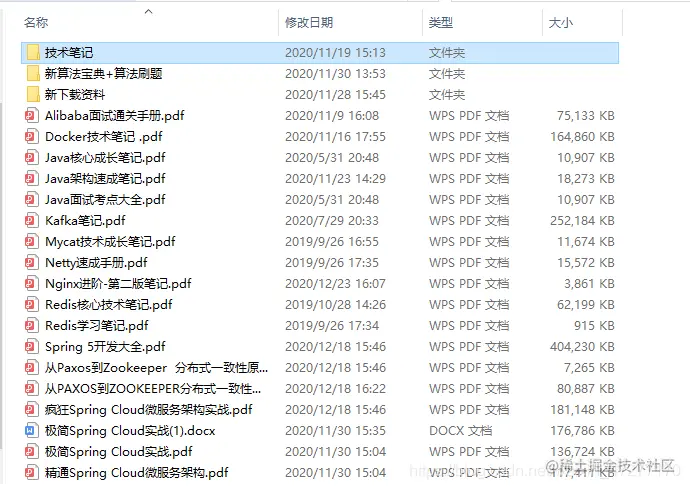The image size is (690, 489).
Task: Click the 新算法宝典+算法刷题 folder icon
Action: coord(33,74)
